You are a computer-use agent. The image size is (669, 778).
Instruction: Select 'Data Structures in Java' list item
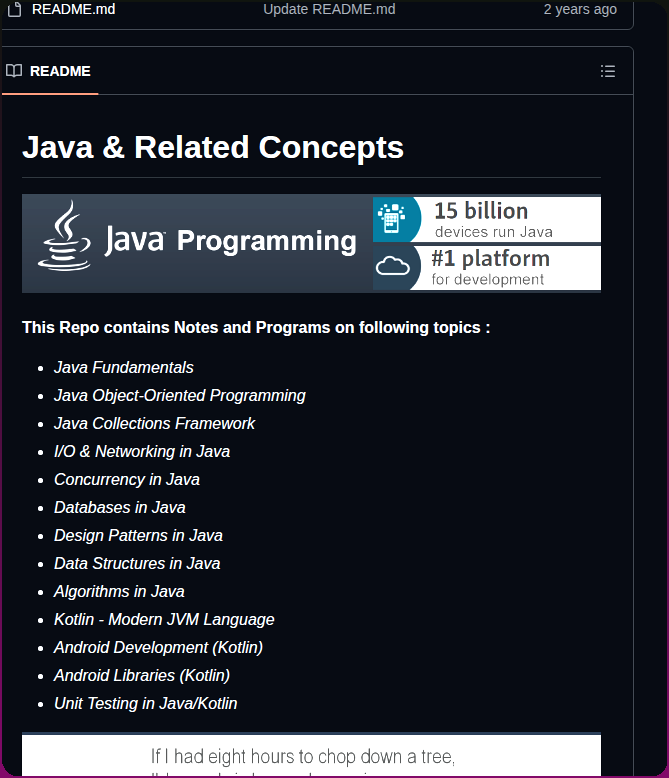click(137, 563)
